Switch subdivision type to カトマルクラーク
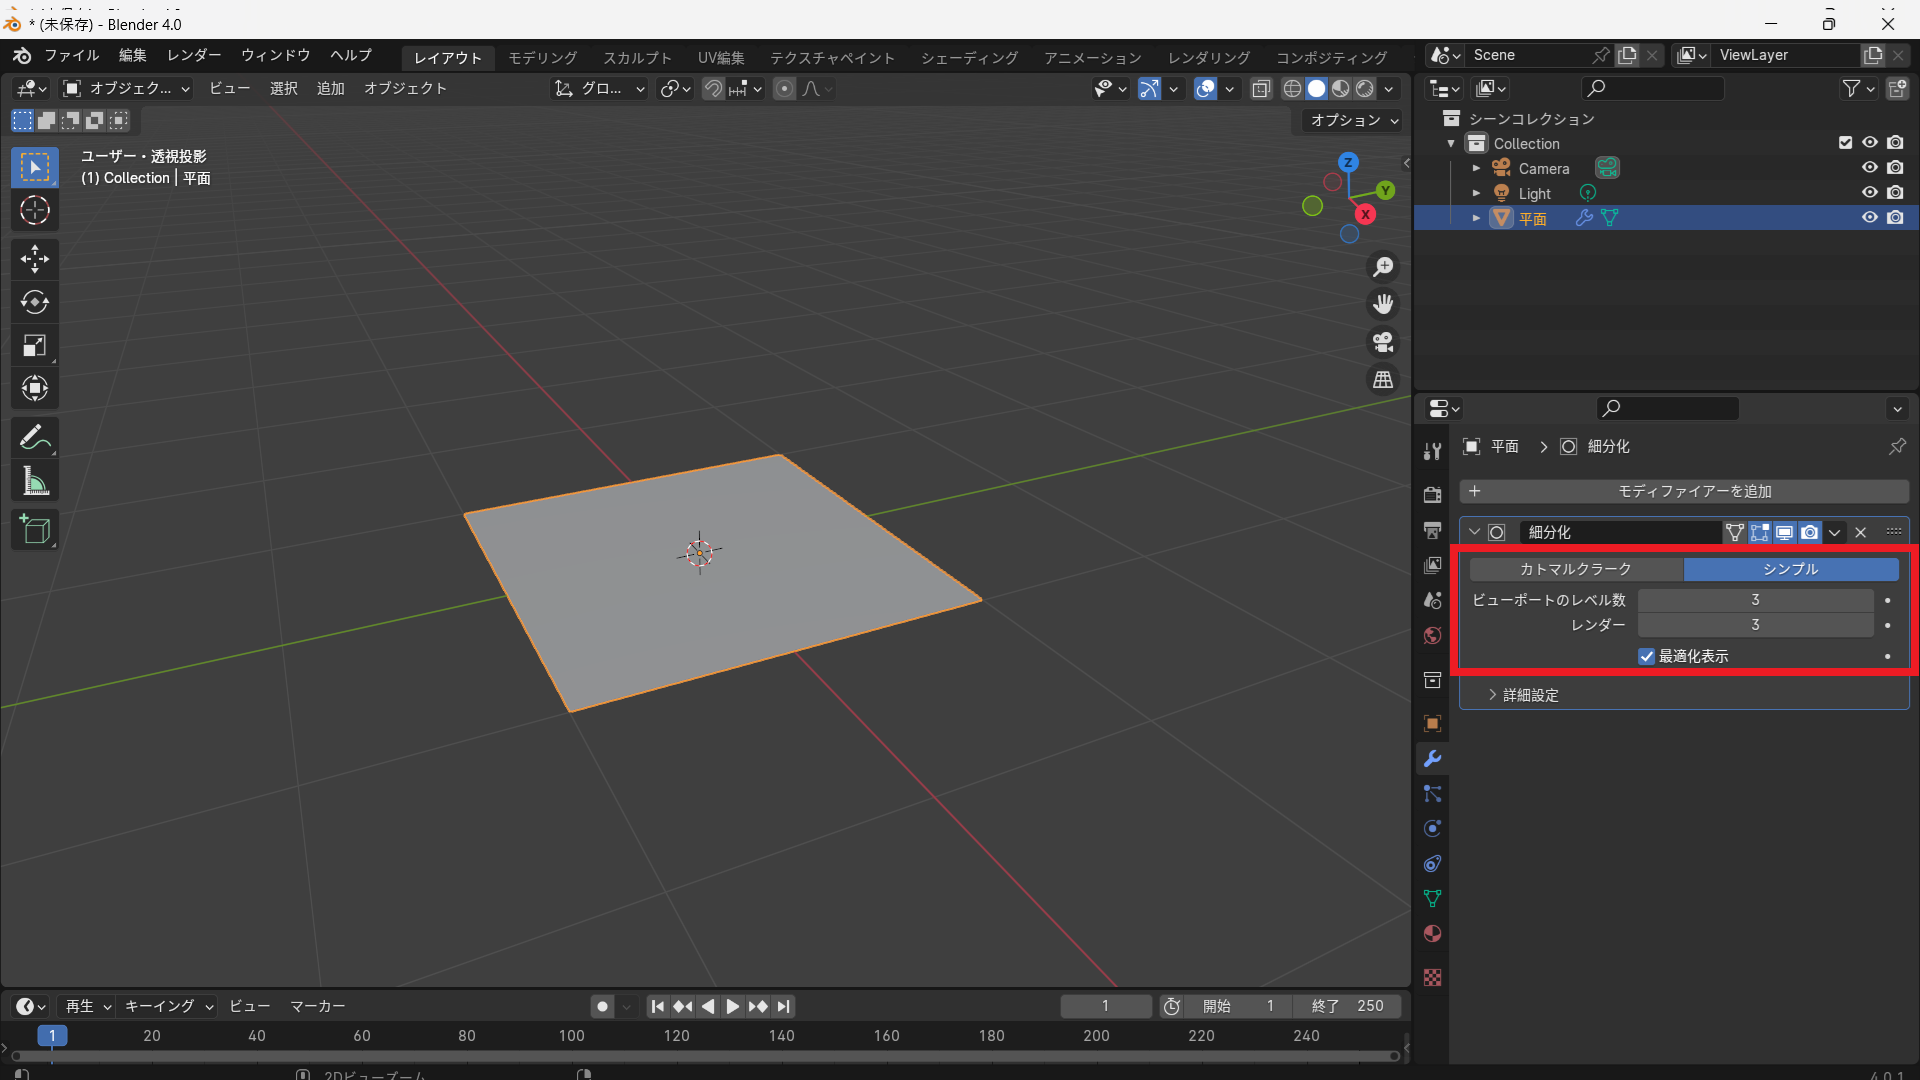The width and height of the screenshot is (1920, 1080). pyautogui.click(x=1576, y=569)
